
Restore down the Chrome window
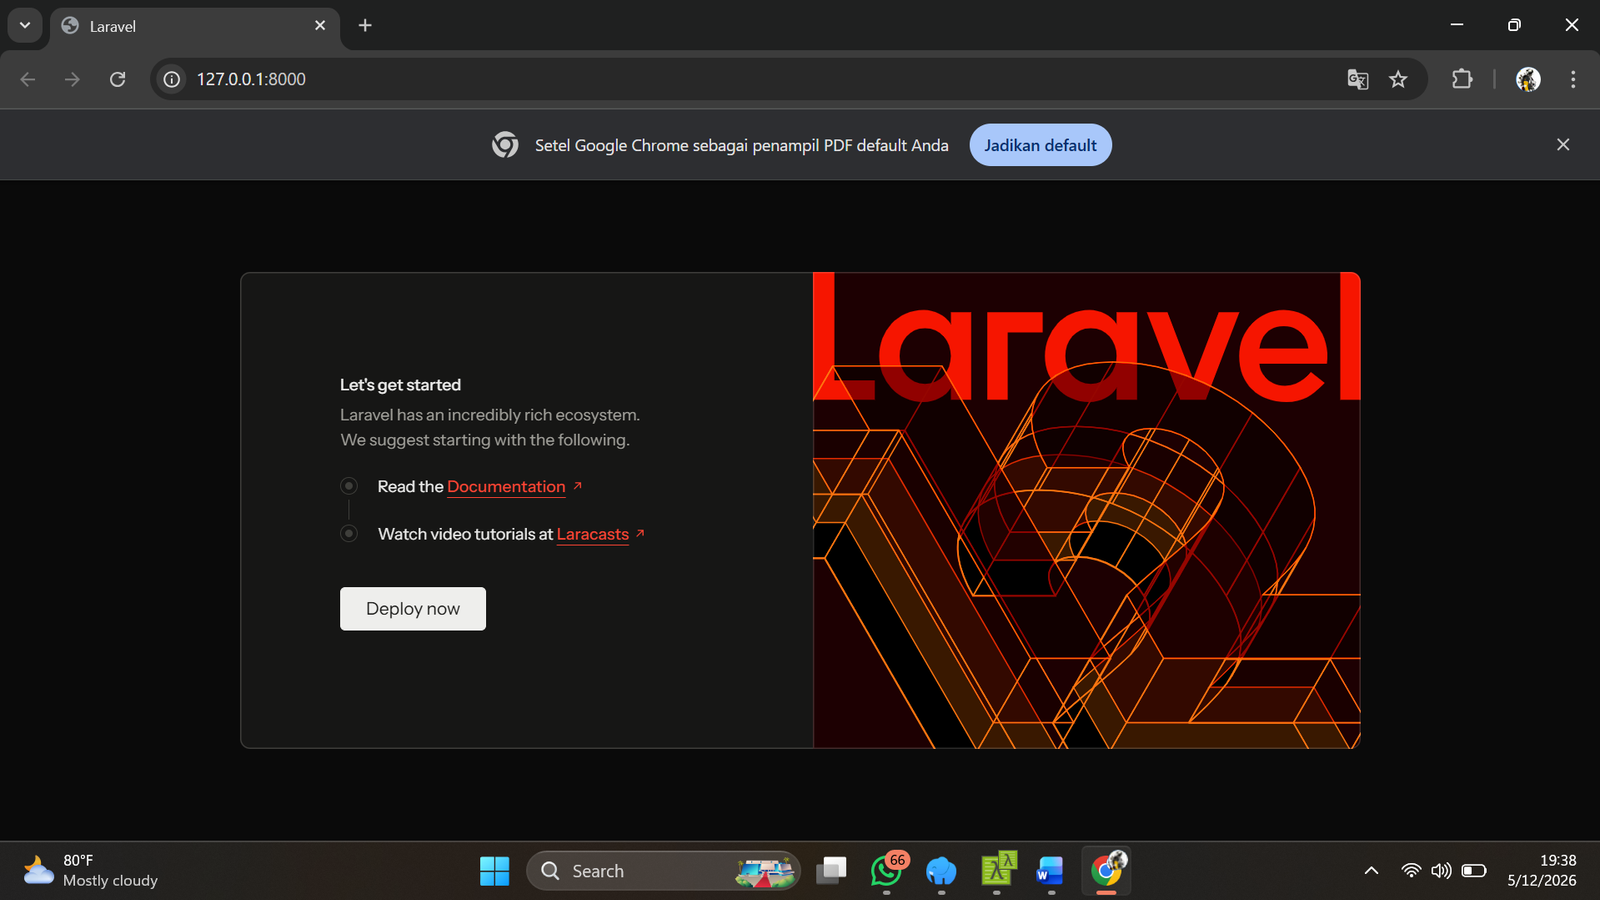click(1514, 25)
